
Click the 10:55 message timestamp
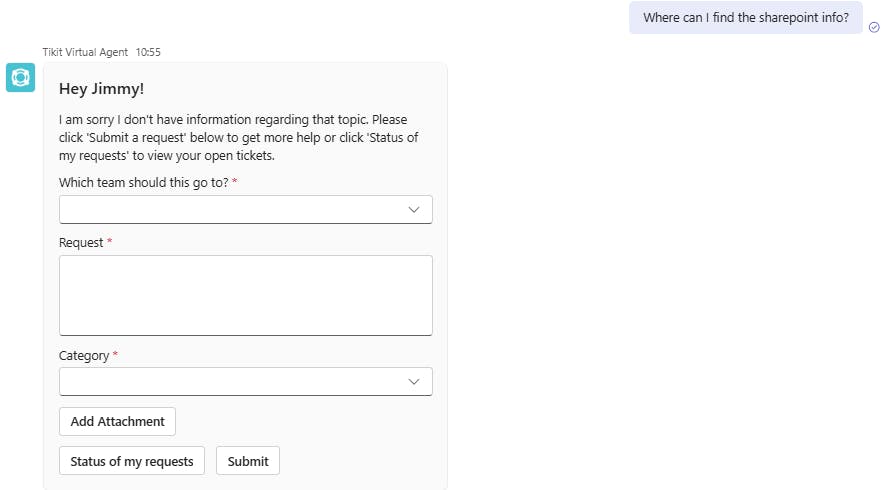[x=148, y=51]
